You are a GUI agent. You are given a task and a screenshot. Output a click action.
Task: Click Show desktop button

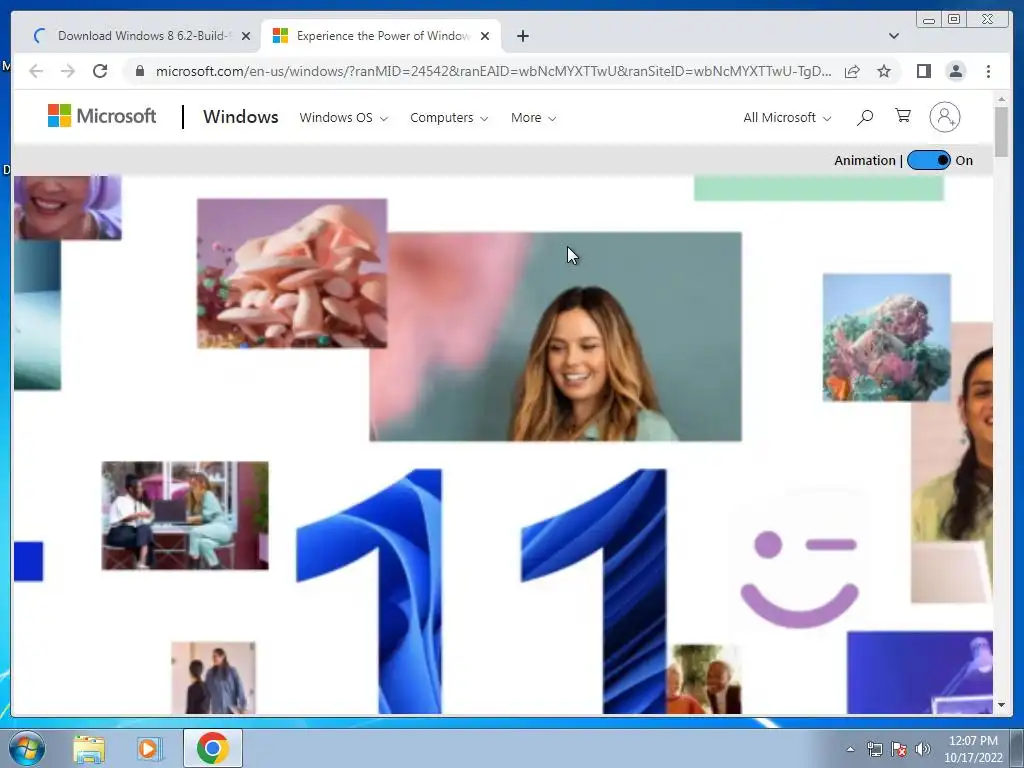[1017, 748]
